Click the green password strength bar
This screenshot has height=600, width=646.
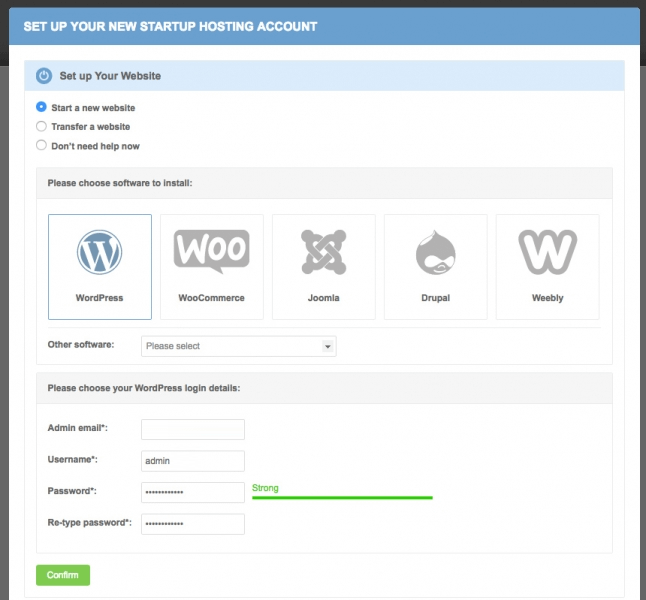point(342,498)
